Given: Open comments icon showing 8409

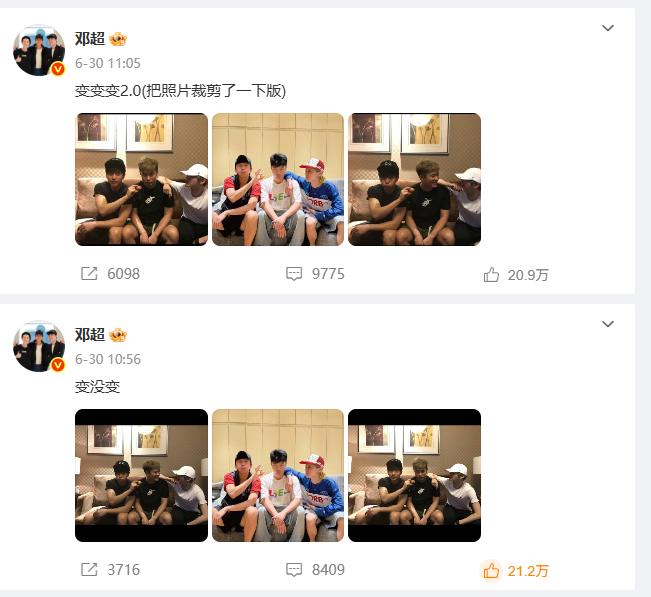Looking at the screenshot, I should click(x=294, y=570).
